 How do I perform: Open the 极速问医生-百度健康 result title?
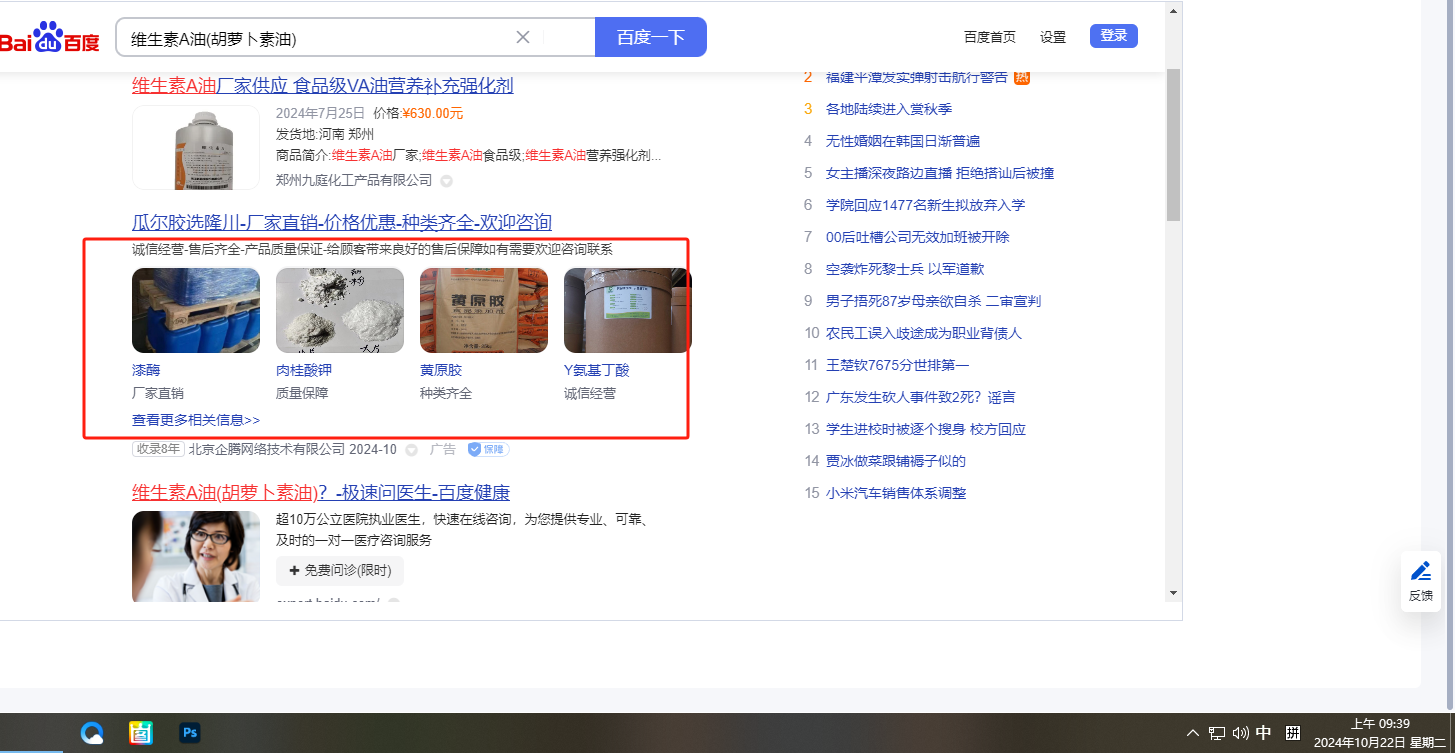(321, 492)
